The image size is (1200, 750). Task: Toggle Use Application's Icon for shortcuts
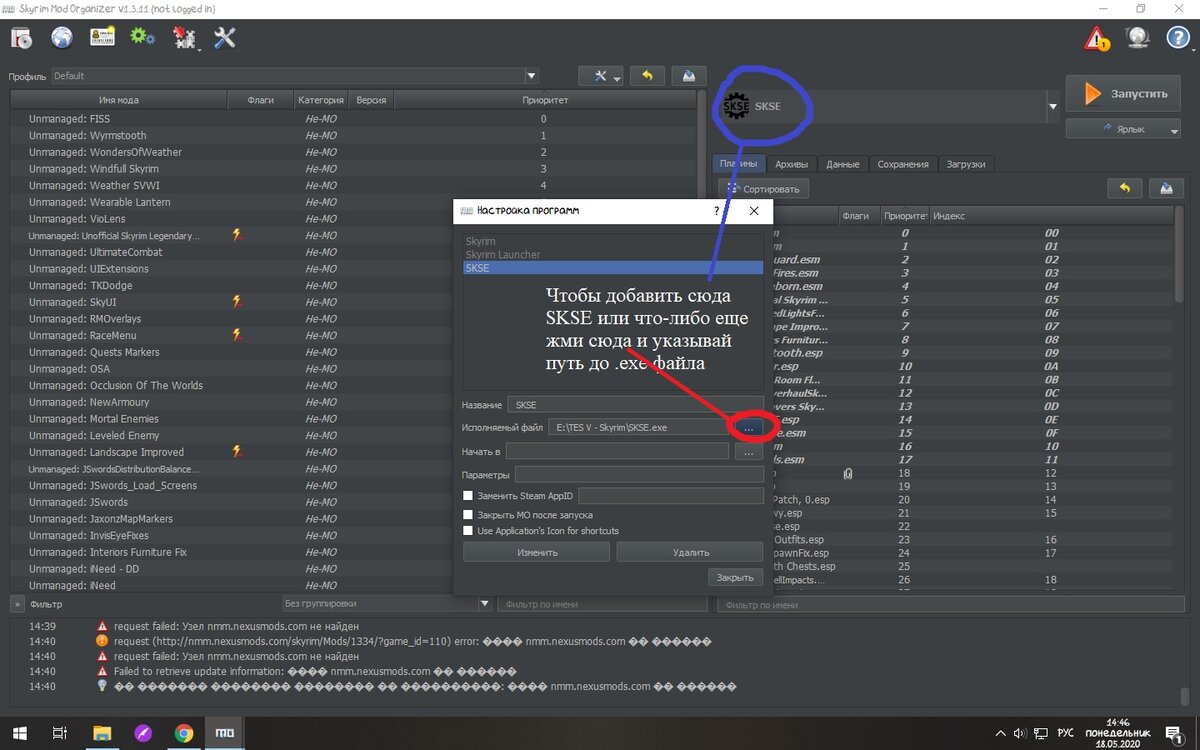click(468, 531)
